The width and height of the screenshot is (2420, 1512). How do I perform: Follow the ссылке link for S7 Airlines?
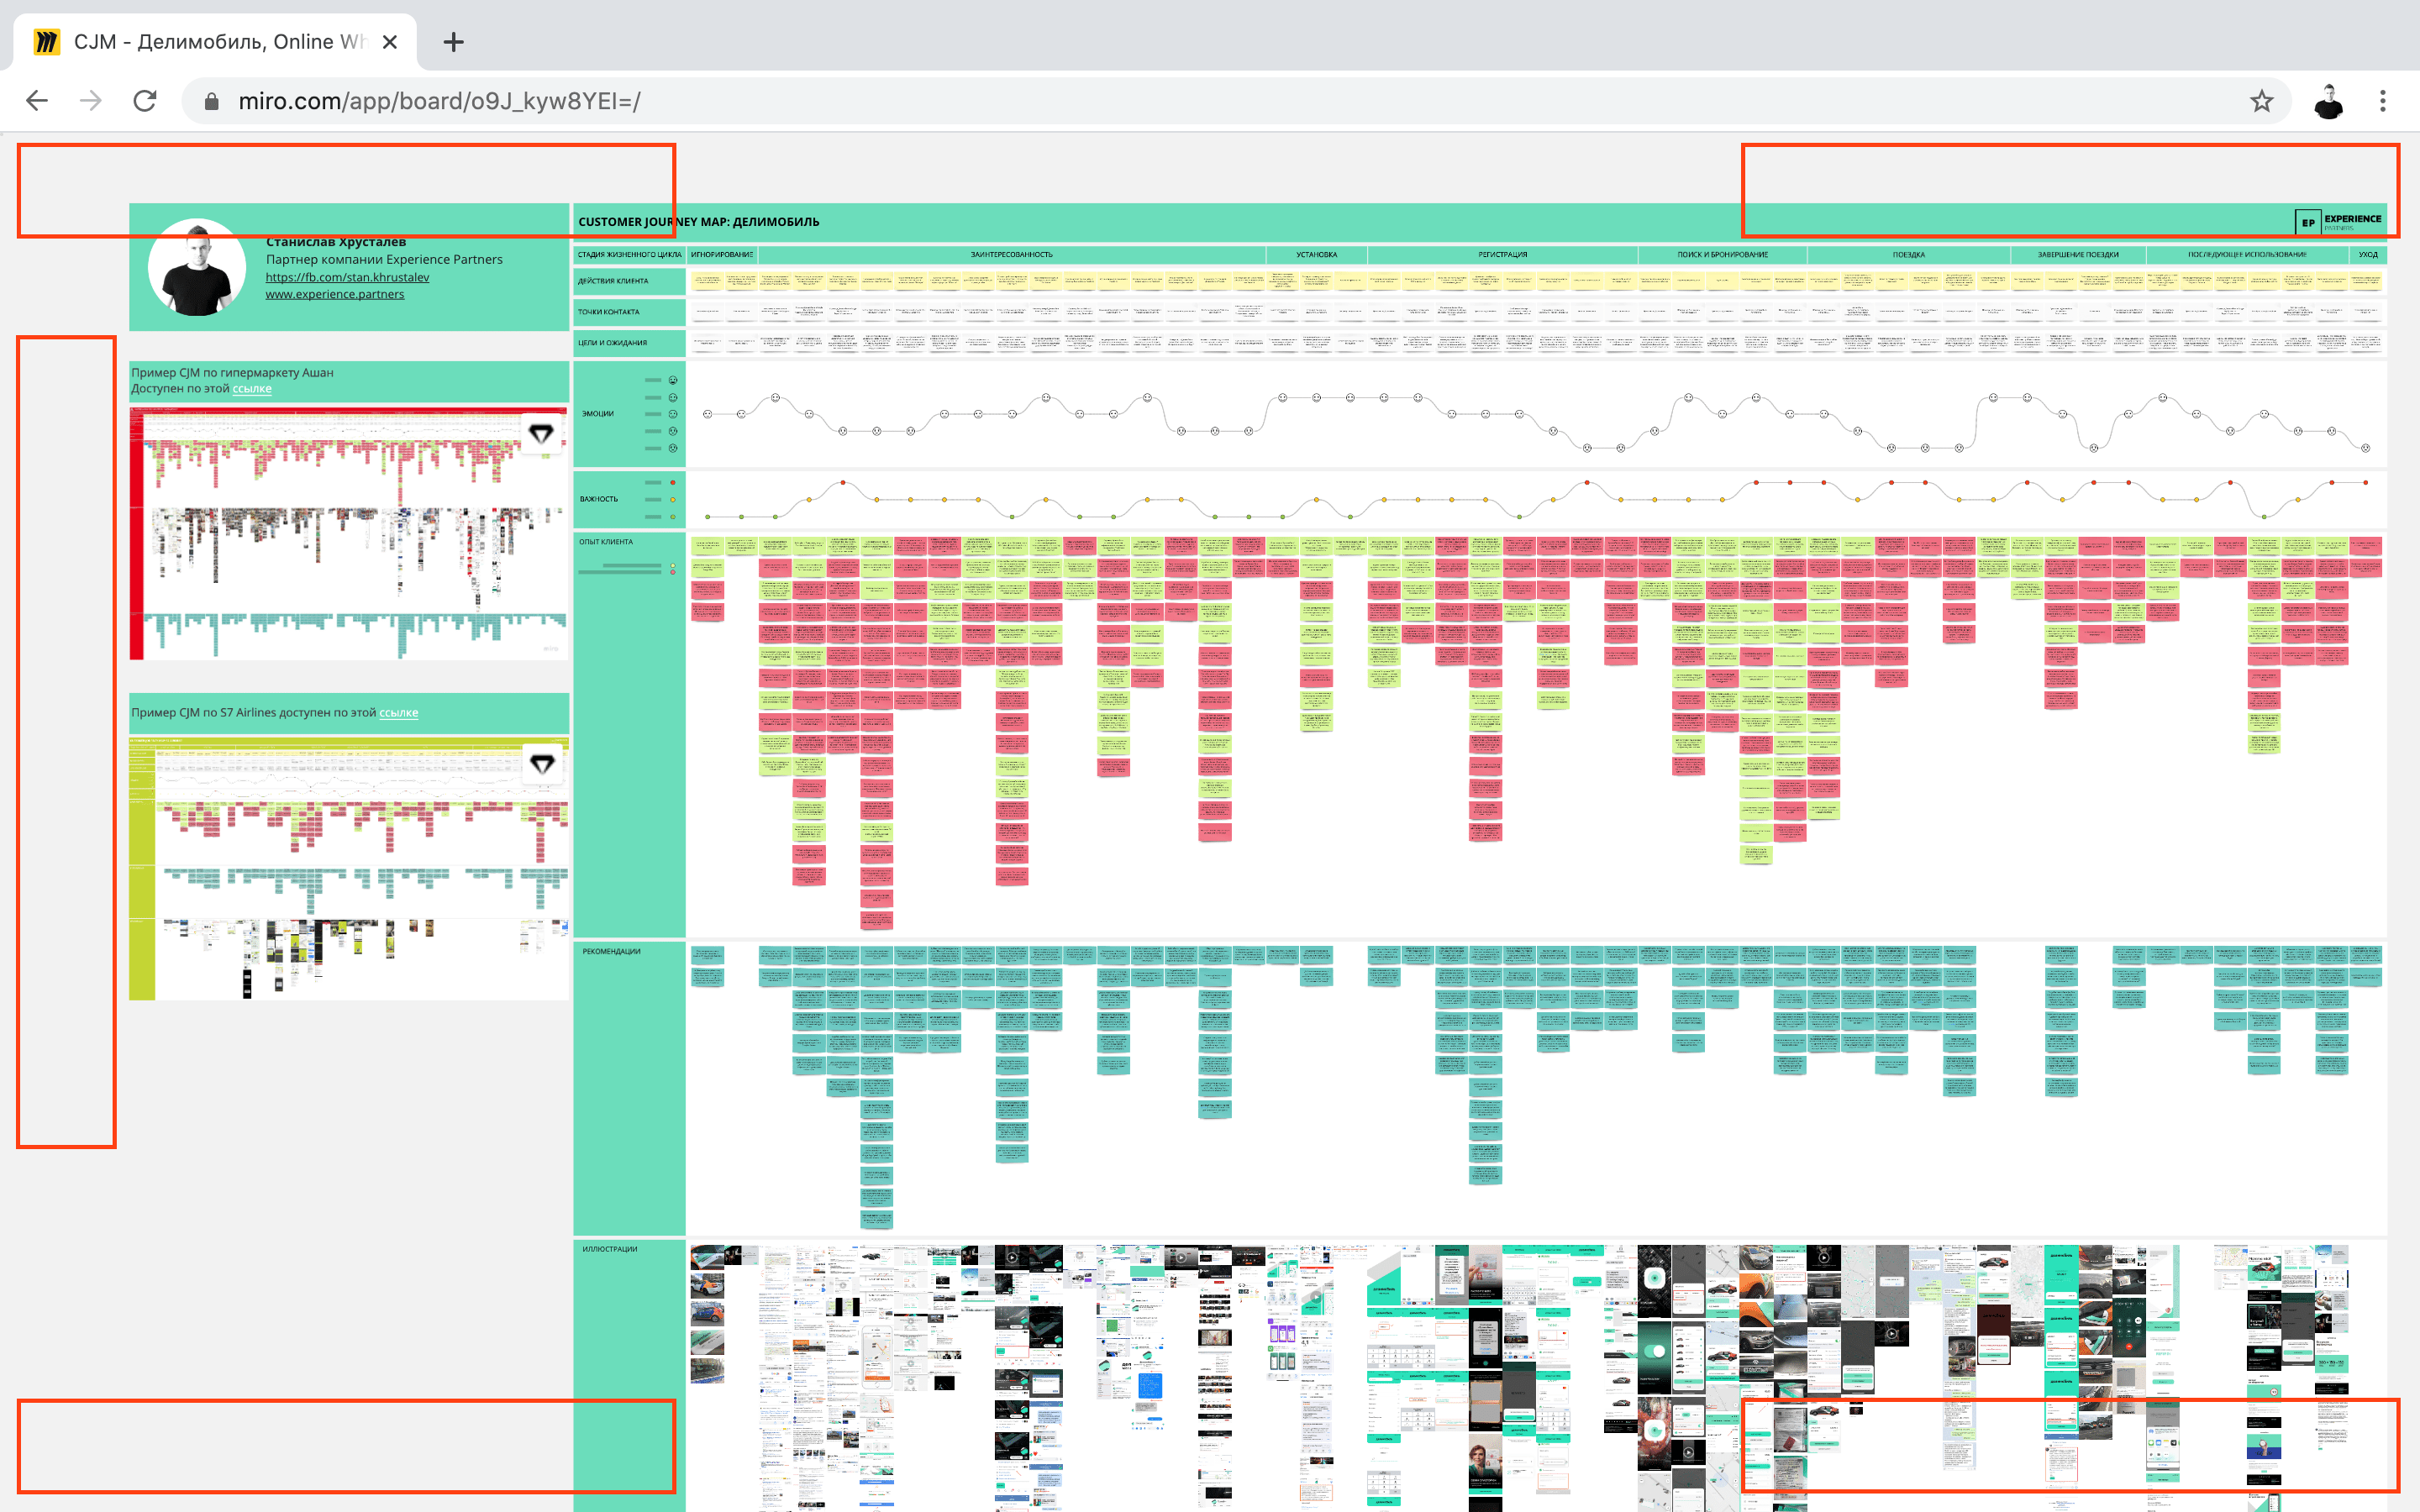[398, 713]
